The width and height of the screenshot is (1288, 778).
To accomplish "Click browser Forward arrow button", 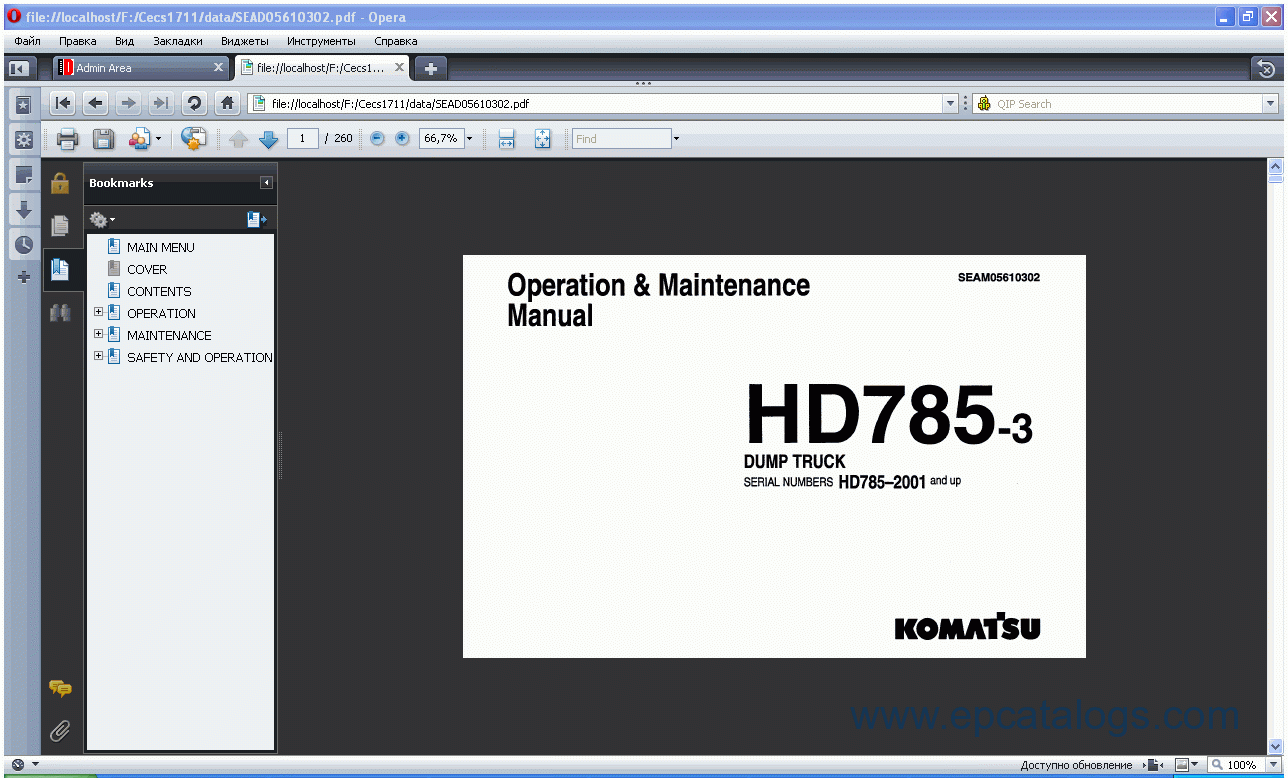I will [128, 103].
